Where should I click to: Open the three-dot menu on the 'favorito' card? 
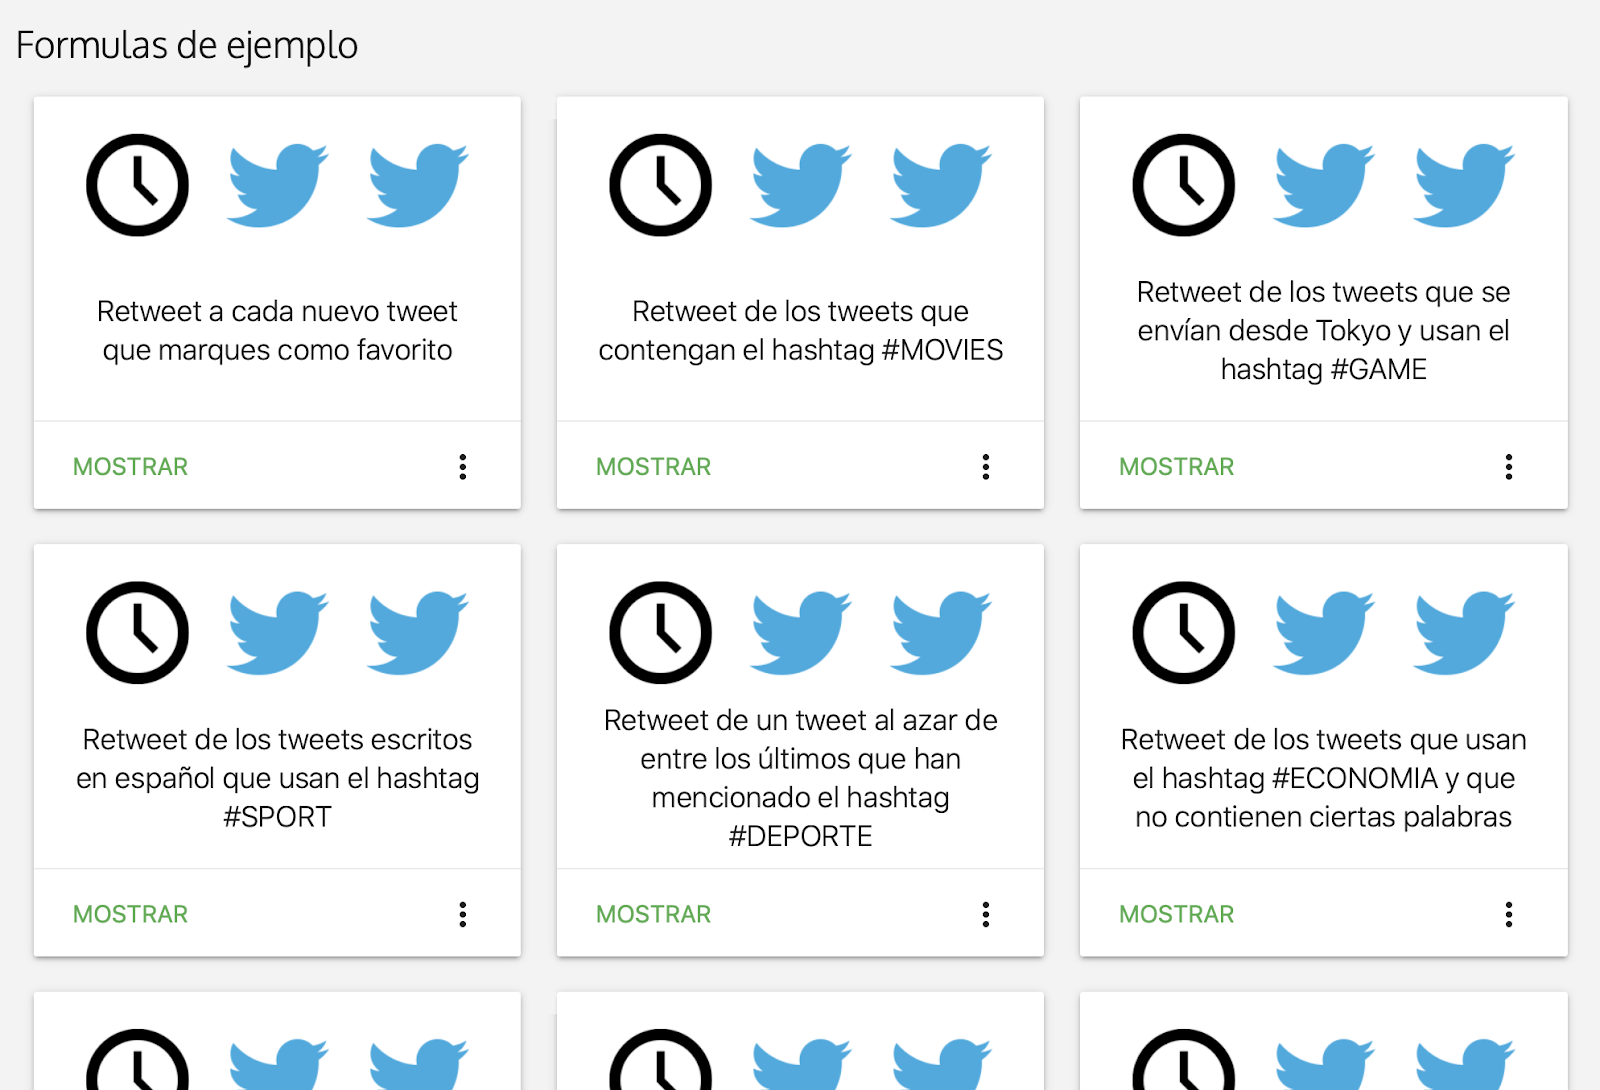tap(462, 467)
